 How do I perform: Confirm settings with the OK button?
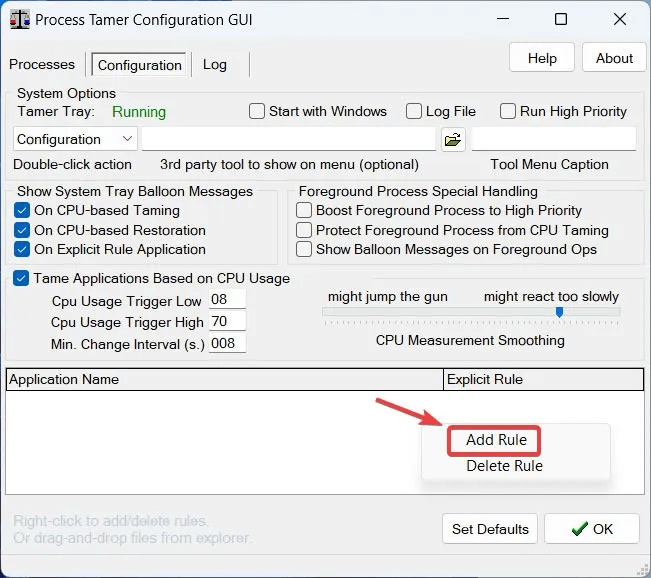pyautogui.click(x=592, y=529)
